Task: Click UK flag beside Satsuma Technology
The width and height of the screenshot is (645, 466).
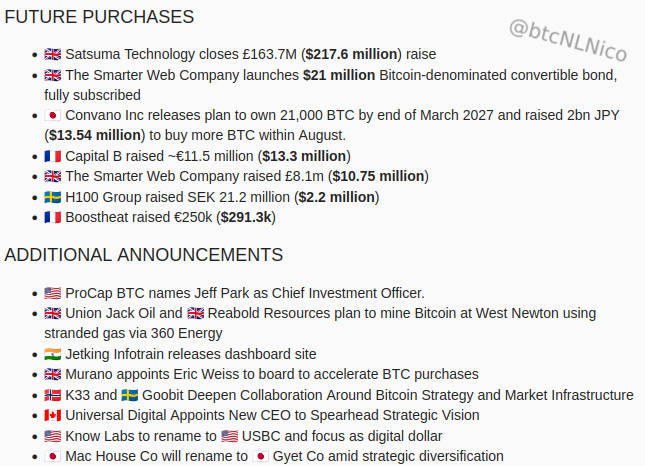Action: tap(53, 54)
